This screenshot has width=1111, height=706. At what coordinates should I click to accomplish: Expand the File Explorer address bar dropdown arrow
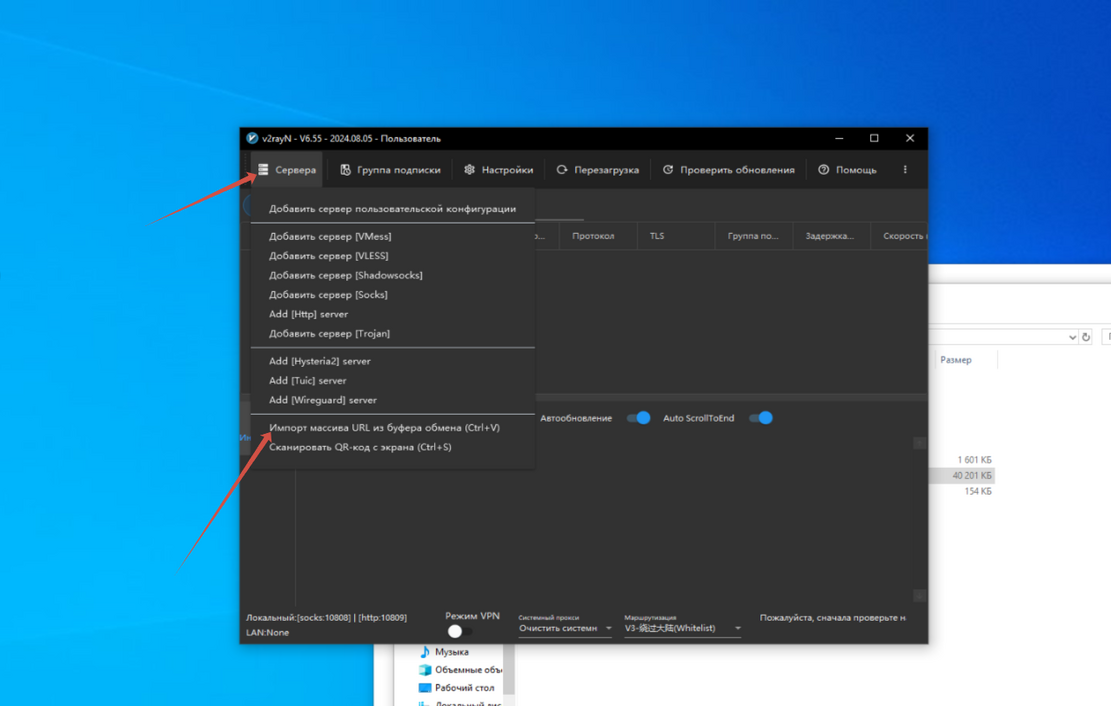1072,338
